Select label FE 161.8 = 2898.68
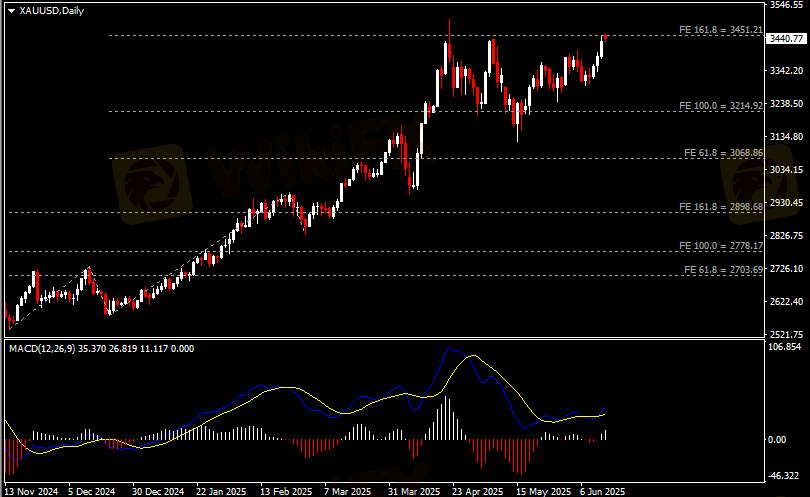Image resolution: width=810 pixels, height=497 pixels. click(x=721, y=207)
